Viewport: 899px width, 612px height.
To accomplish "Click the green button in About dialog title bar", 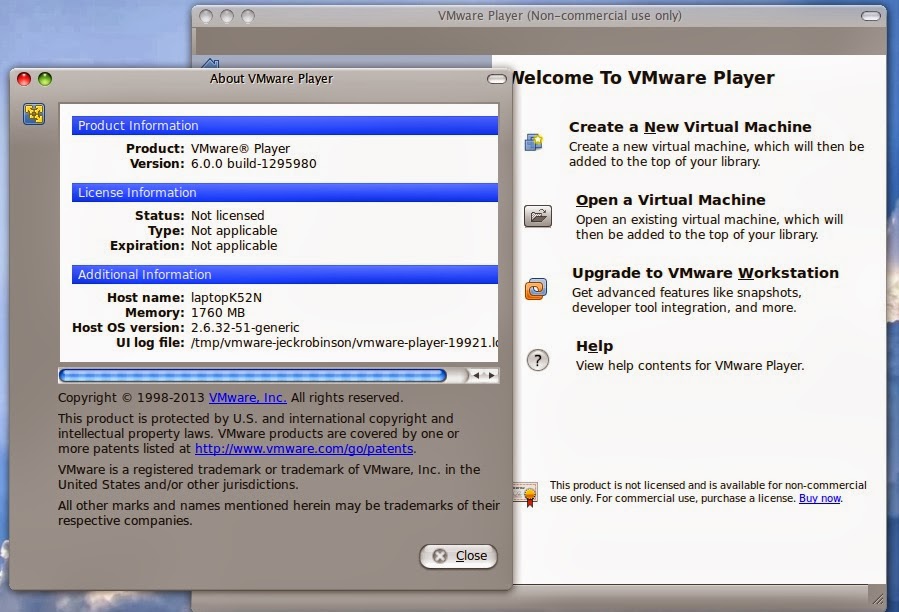I will tap(45, 79).
